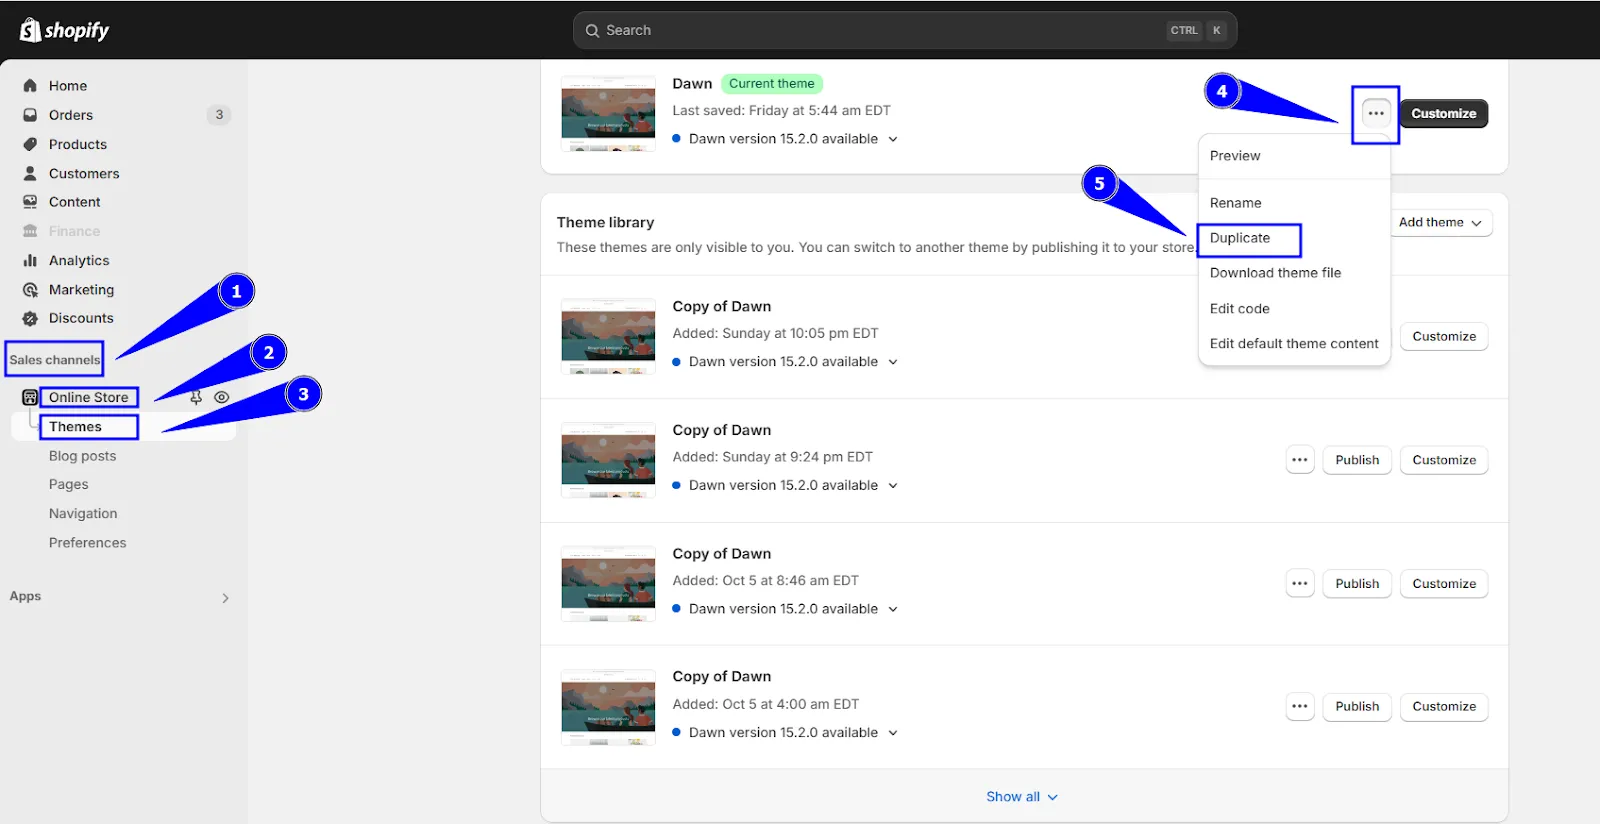Click the Analytics bar chart icon

(30, 260)
